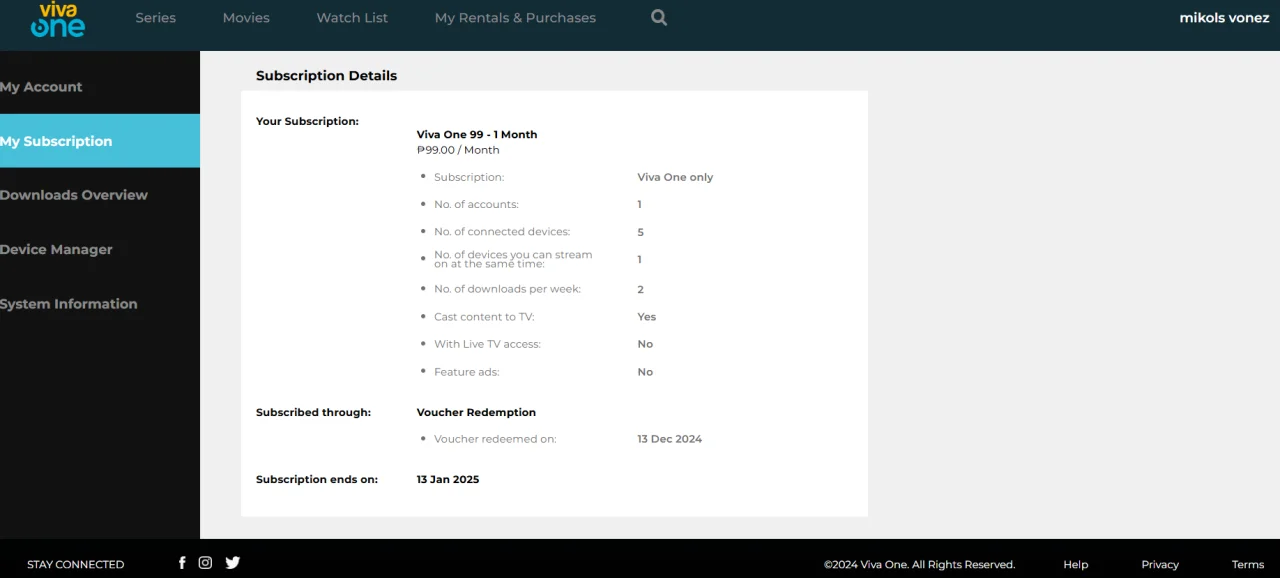This screenshot has height=578, width=1280.
Task: Click the Subscription Details heading
Action: pos(326,76)
